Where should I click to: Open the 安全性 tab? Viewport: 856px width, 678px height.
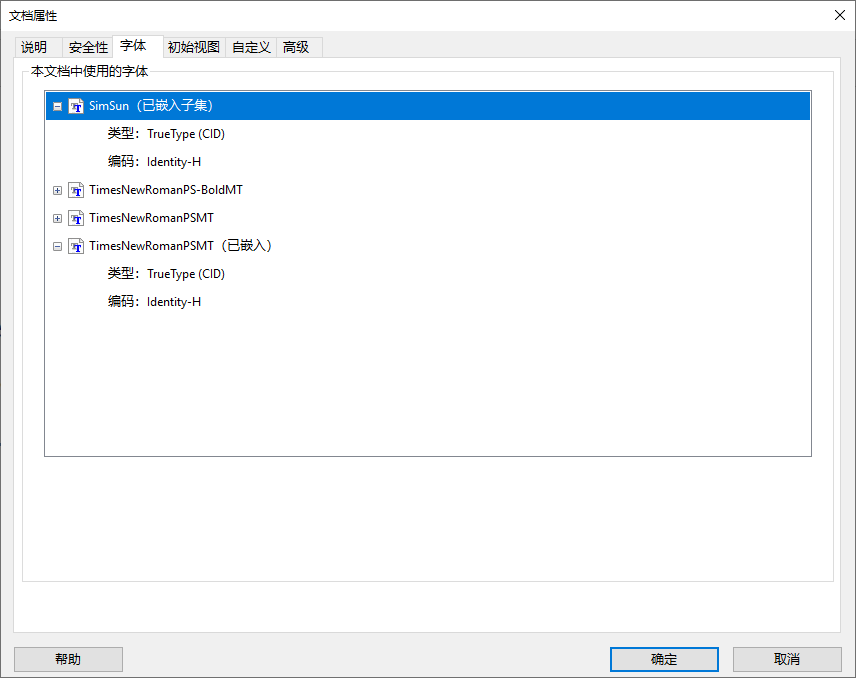88,47
